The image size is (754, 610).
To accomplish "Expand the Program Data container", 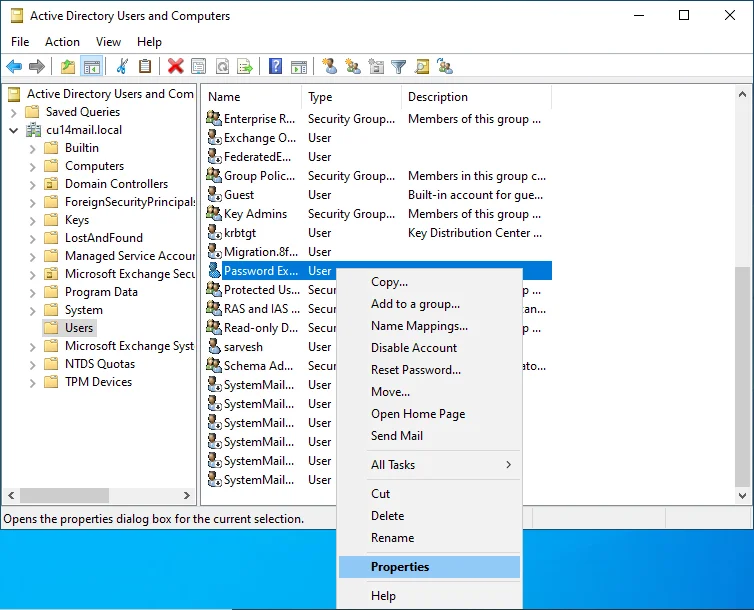I will click(33, 293).
